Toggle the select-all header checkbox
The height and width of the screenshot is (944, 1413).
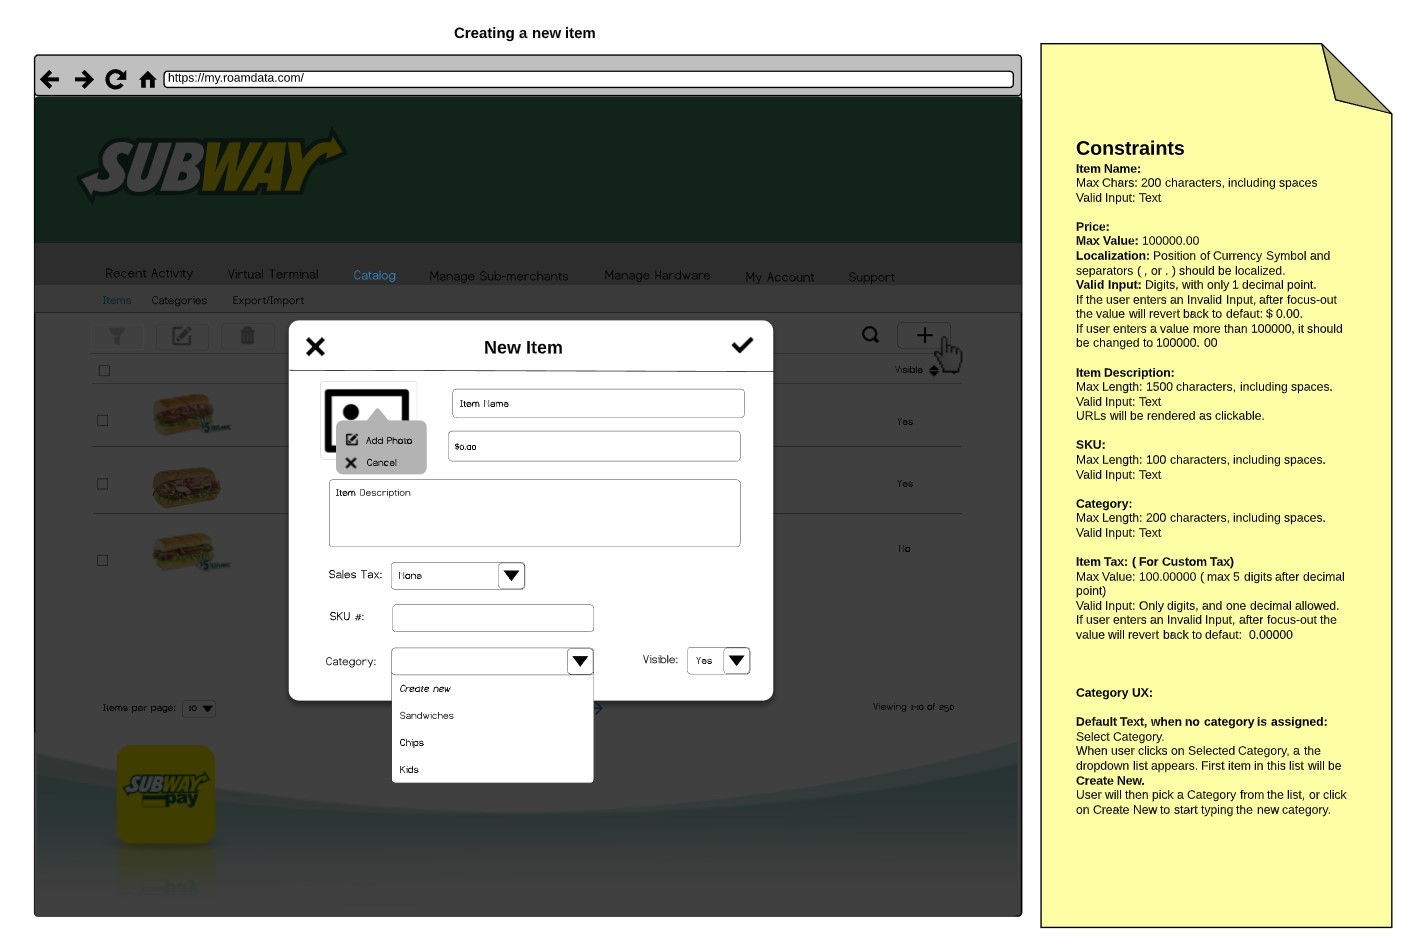coord(104,371)
